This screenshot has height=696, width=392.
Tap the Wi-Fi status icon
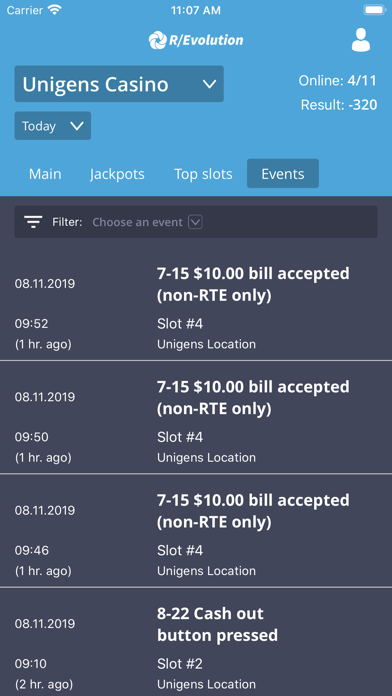point(55,10)
